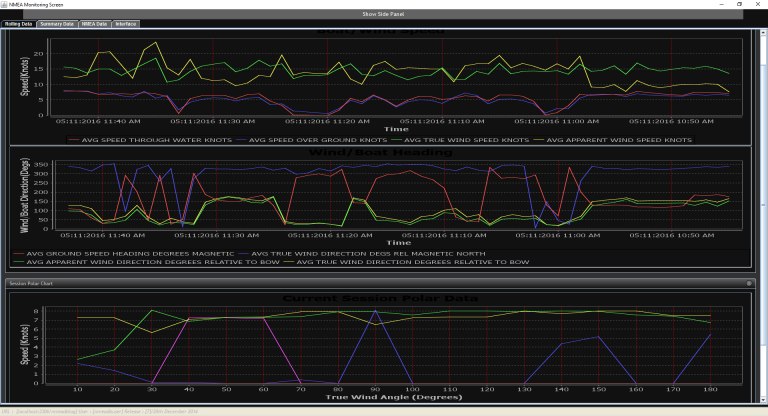This screenshot has height=416, width=768.
Task: Click the AVG SPEED THROUGH WATER KNOTS legend entry
Action: (x=150, y=140)
